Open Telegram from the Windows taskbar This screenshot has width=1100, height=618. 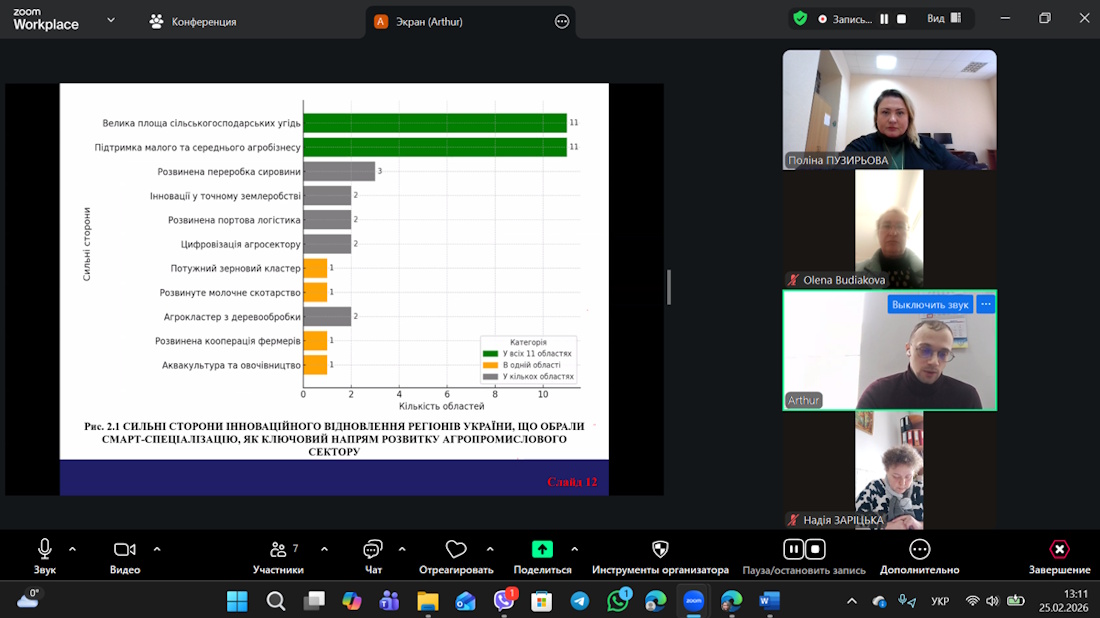click(x=580, y=601)
